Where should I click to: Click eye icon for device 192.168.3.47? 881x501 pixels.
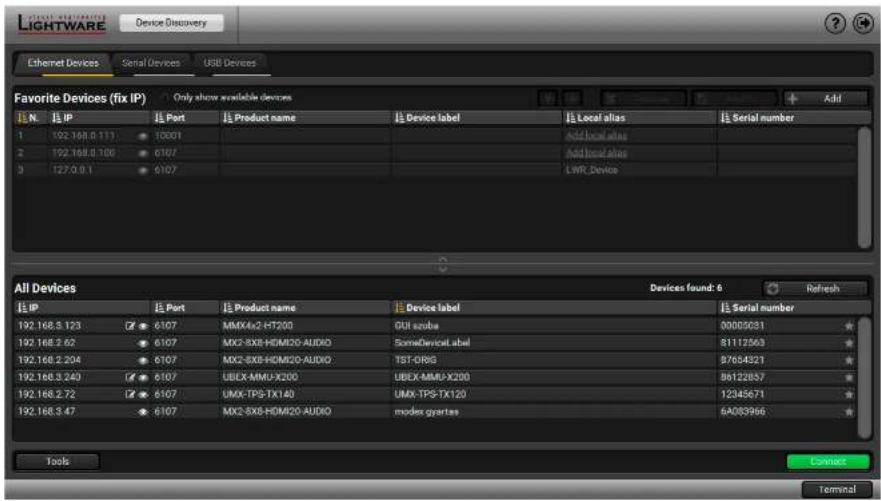[143, 412]
